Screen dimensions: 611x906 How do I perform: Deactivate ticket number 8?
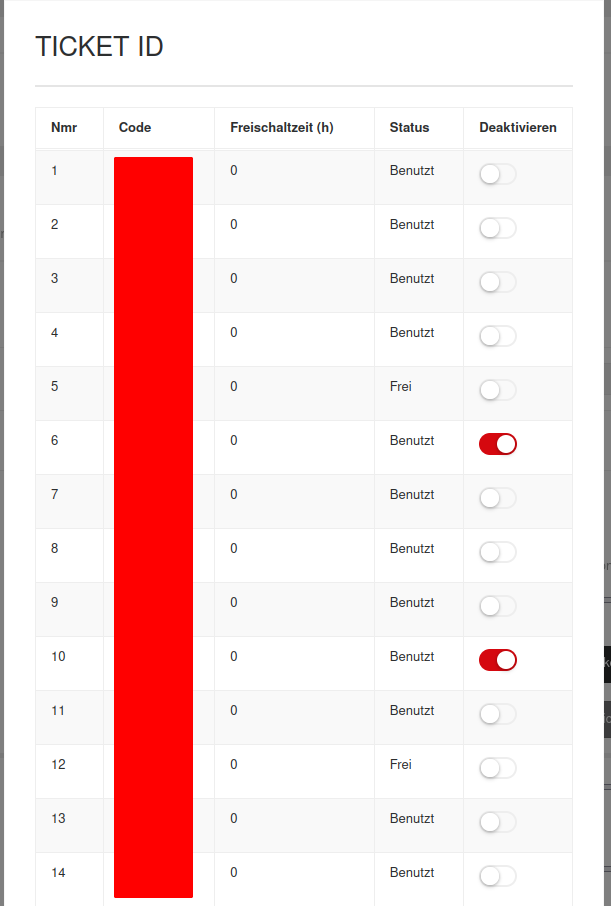pos(497,552)
